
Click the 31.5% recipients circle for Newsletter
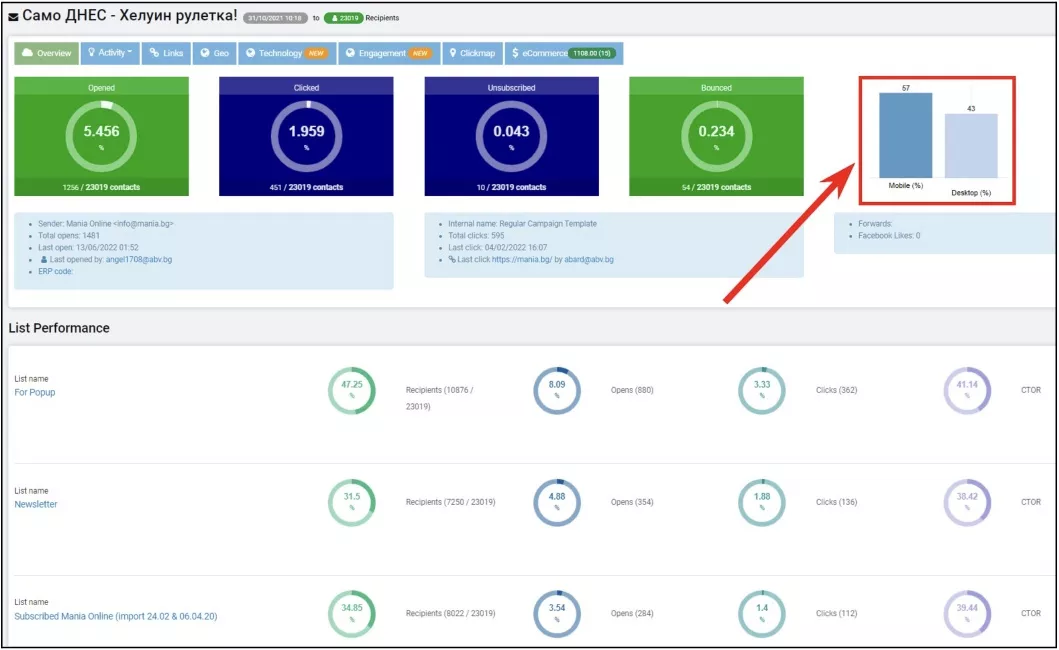point(352,503)
